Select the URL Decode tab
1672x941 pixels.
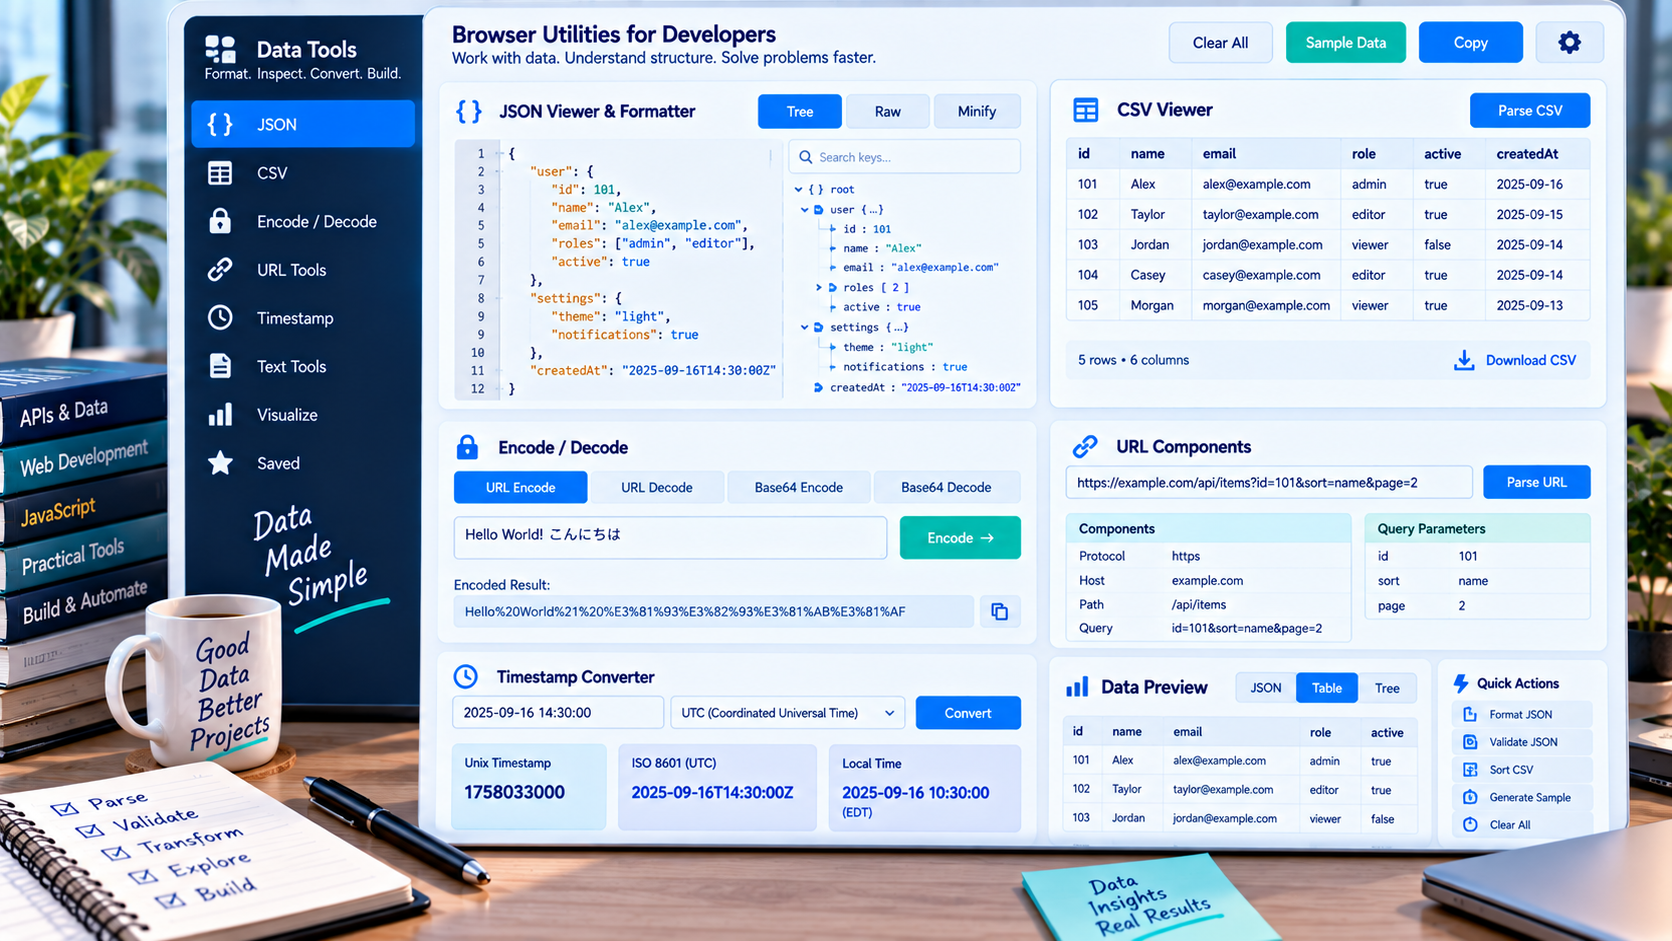(656, 487)
